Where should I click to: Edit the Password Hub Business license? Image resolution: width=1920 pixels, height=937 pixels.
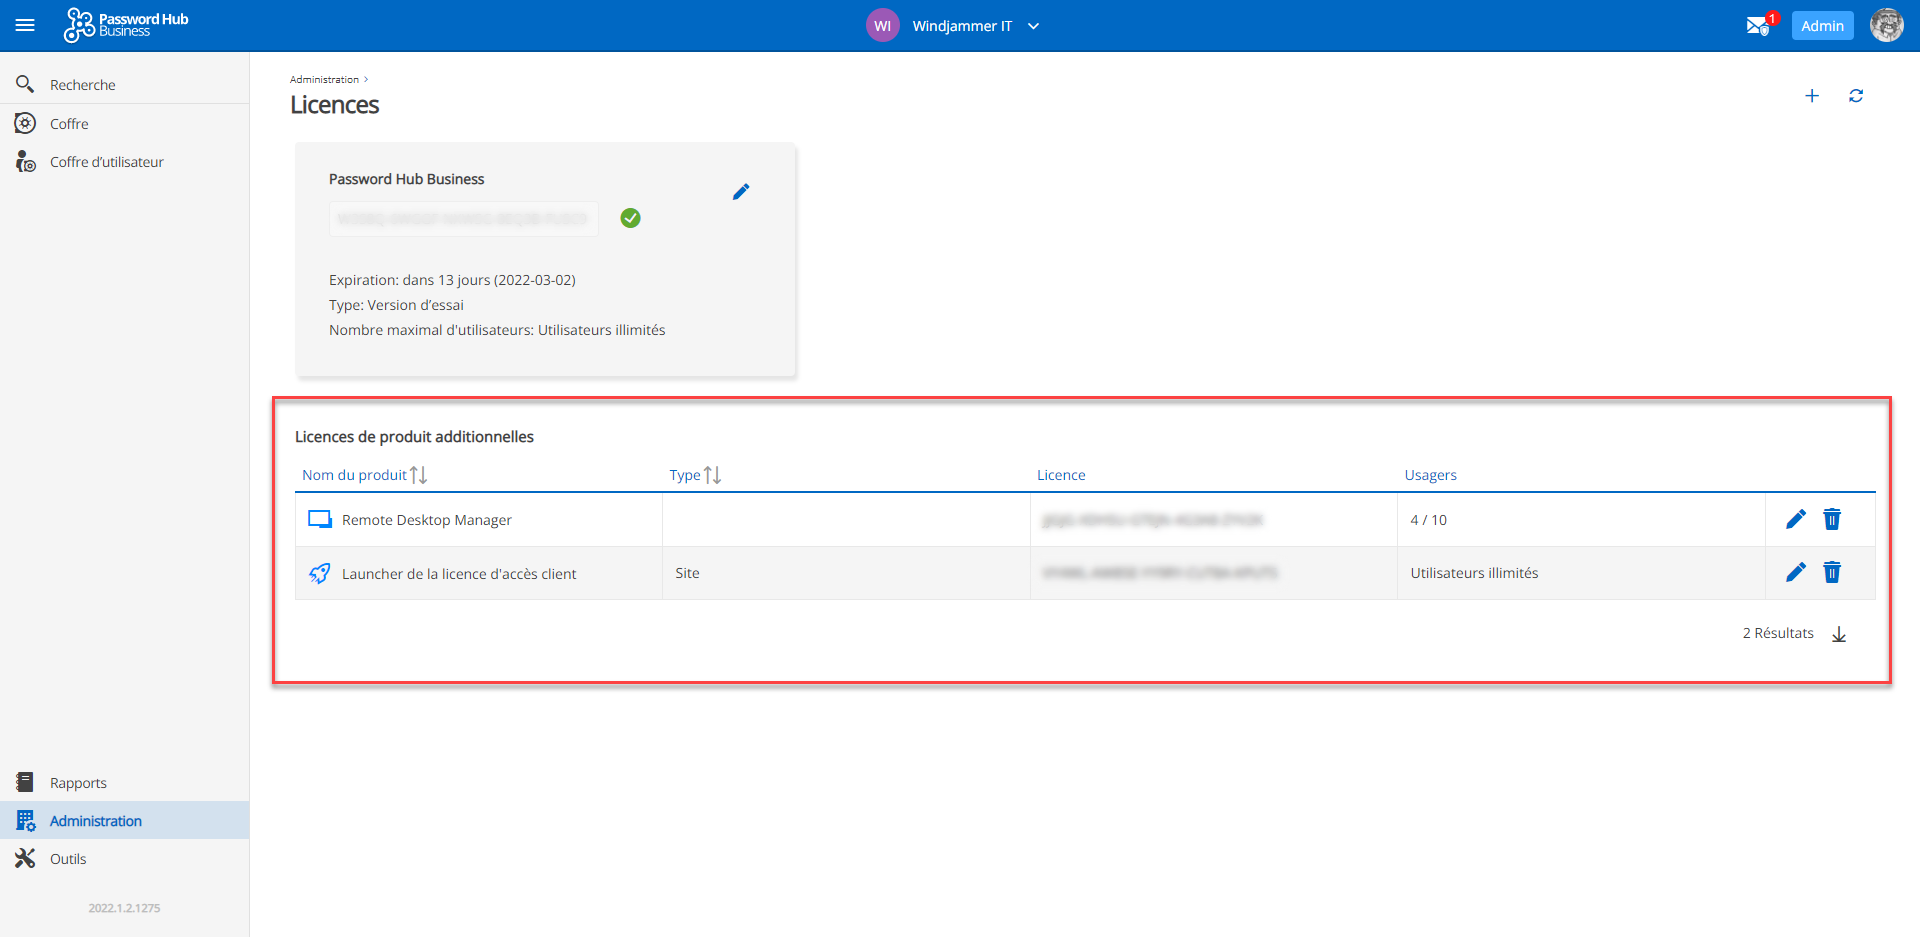740,192
